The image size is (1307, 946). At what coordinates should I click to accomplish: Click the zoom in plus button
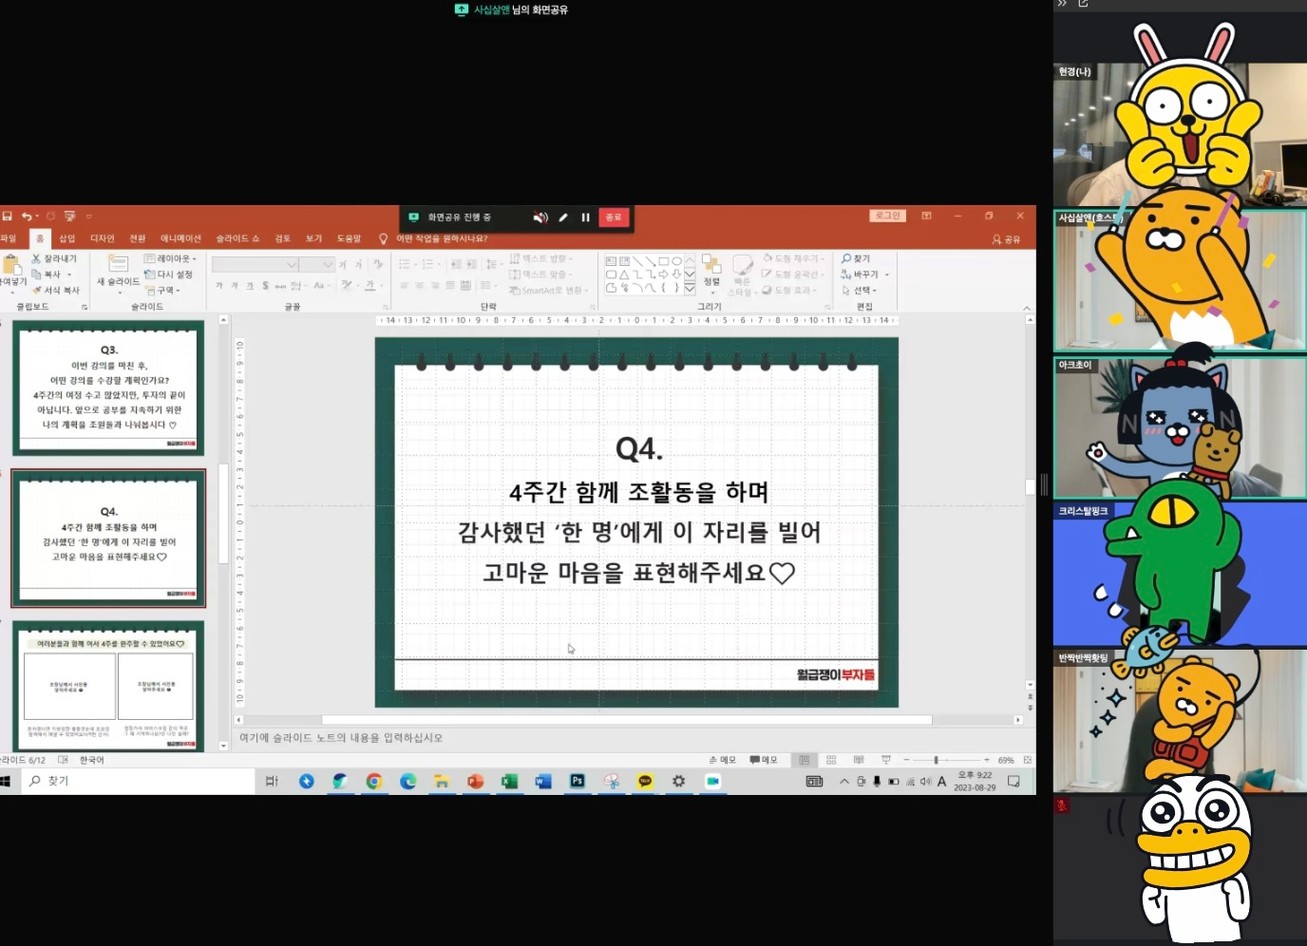coord(987,760)
